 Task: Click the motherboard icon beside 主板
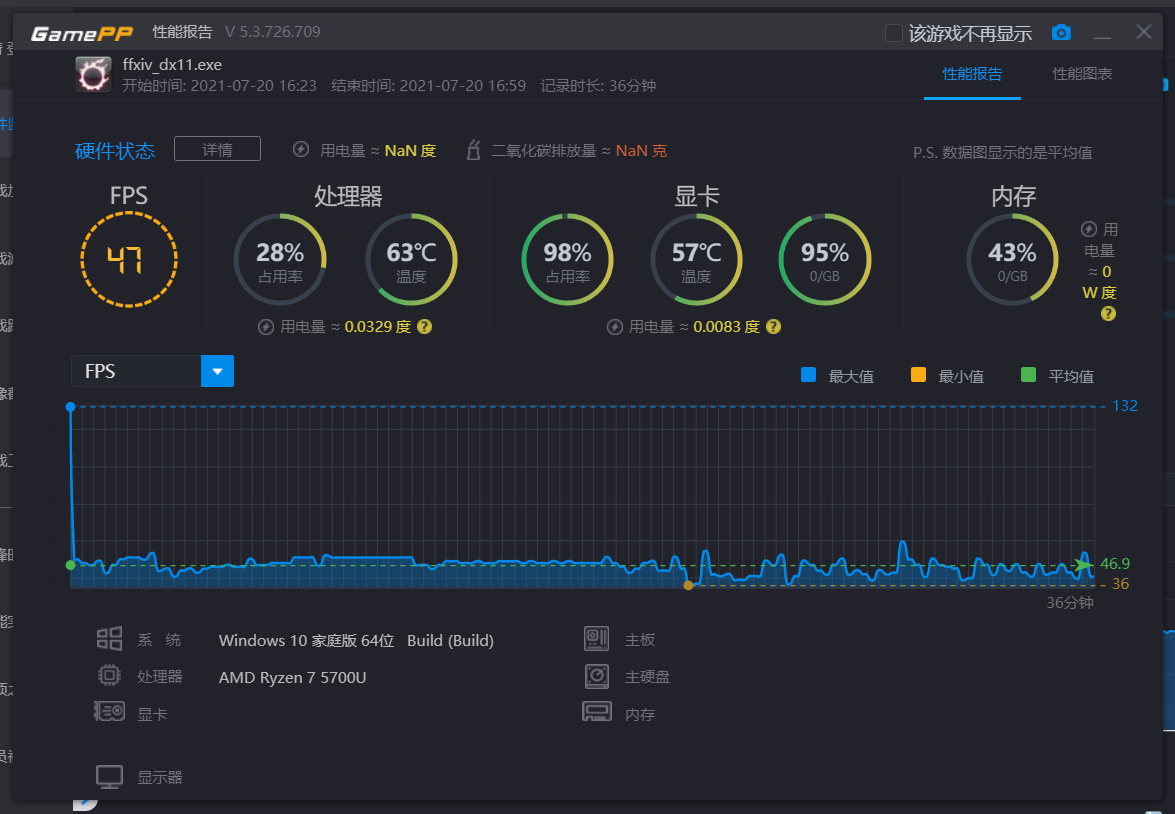click(x=596, y=639)
